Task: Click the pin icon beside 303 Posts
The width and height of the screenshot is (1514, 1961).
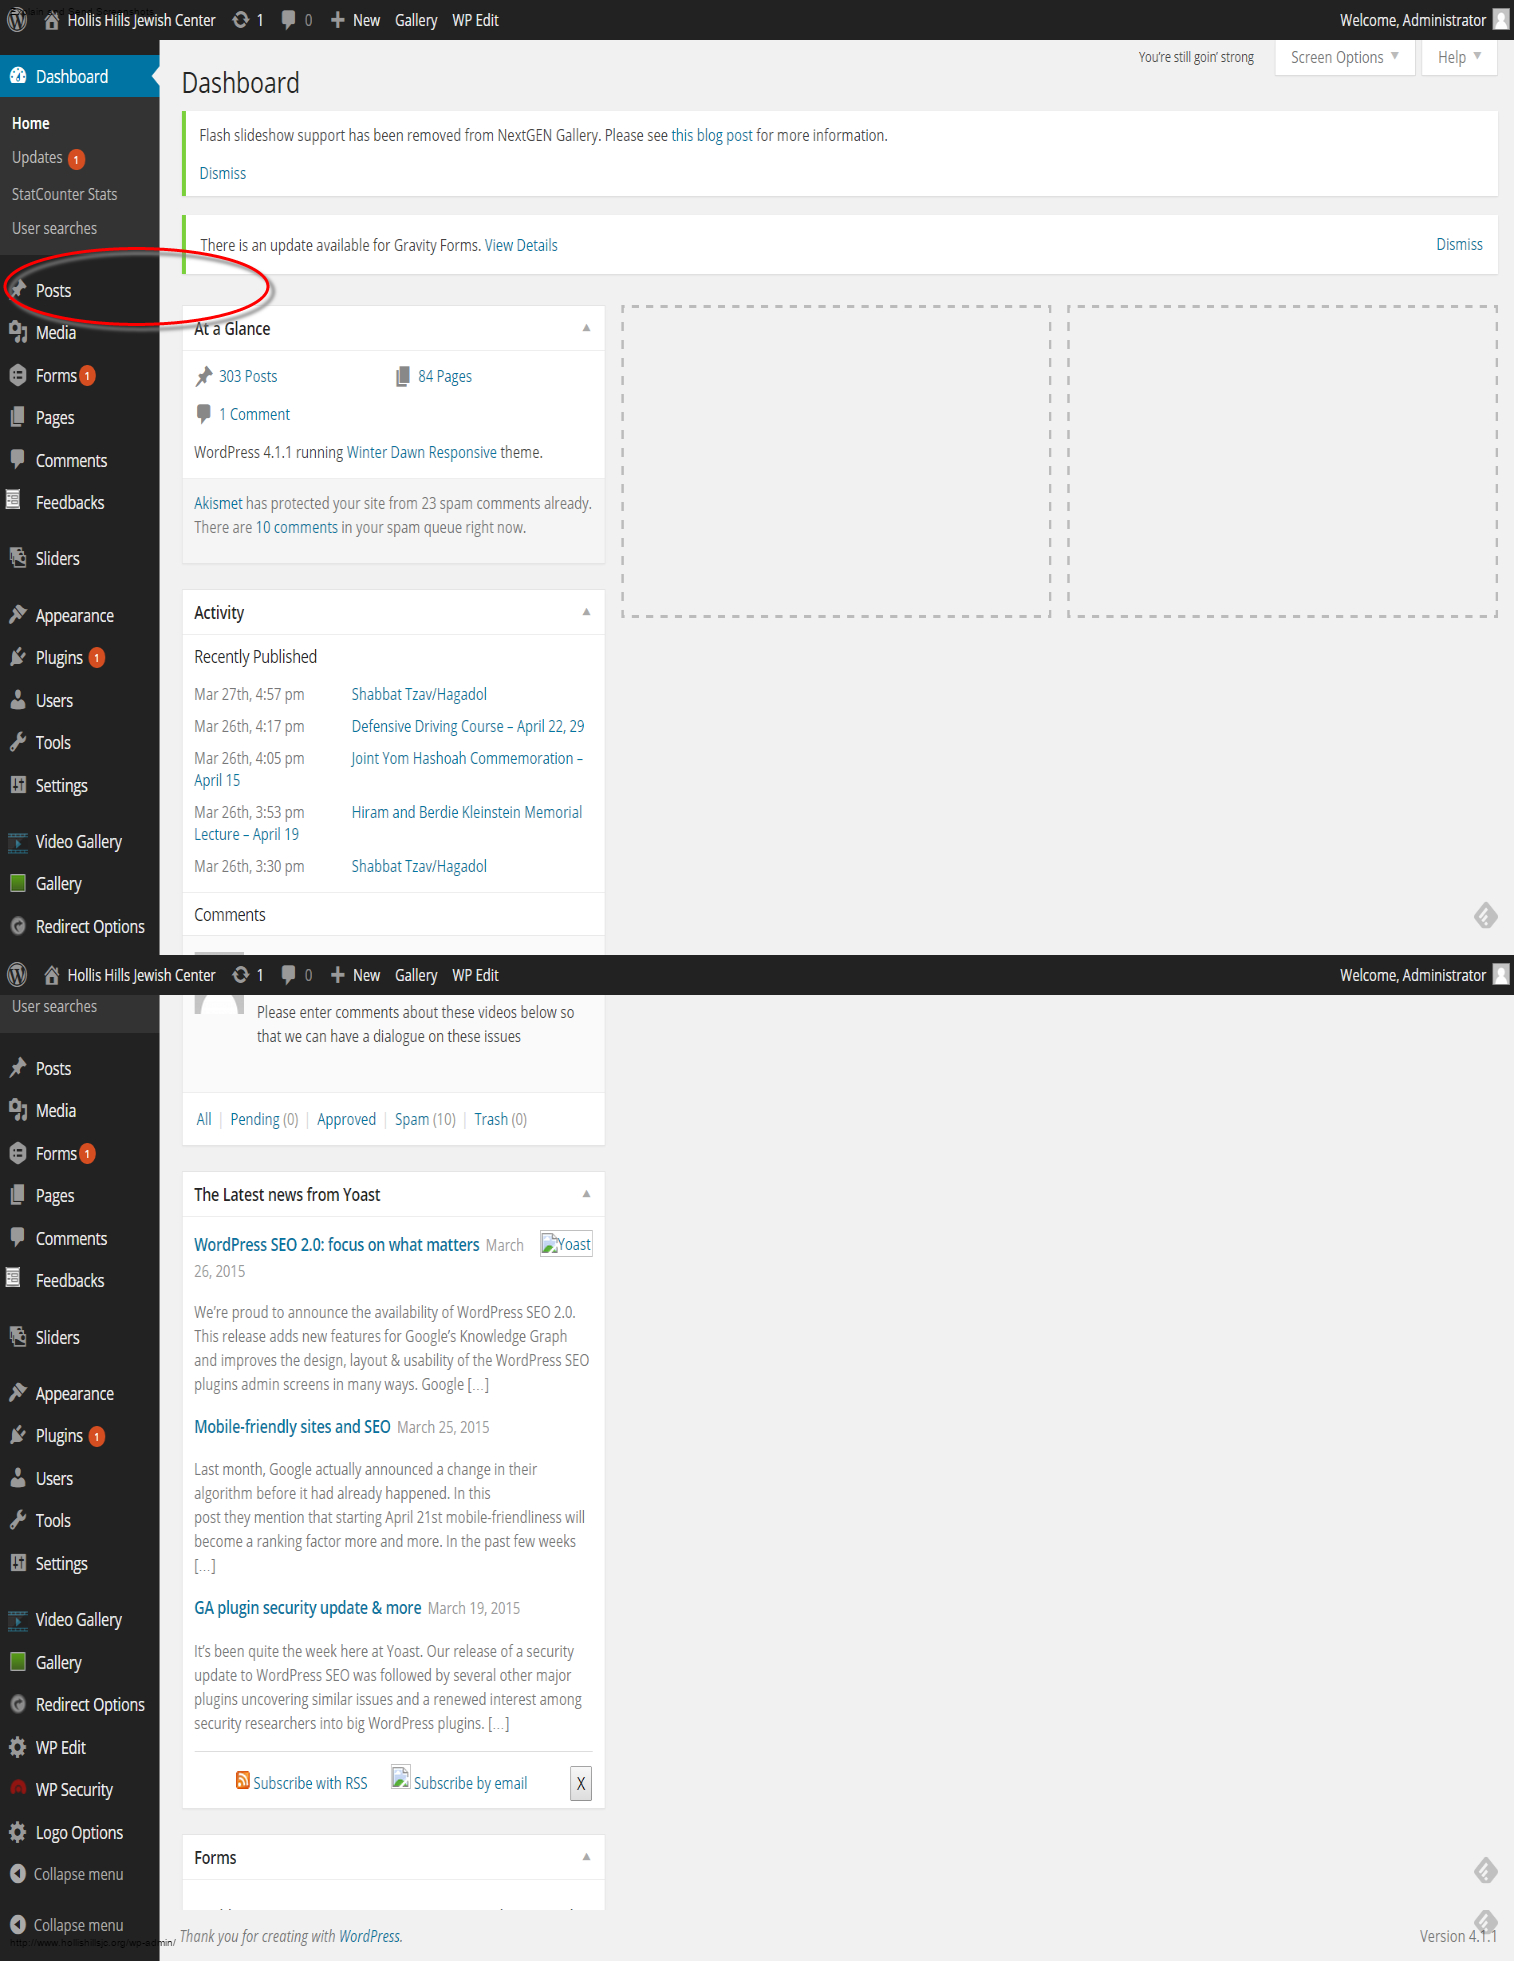Action: pyautogui.click(x=204, y=376)
